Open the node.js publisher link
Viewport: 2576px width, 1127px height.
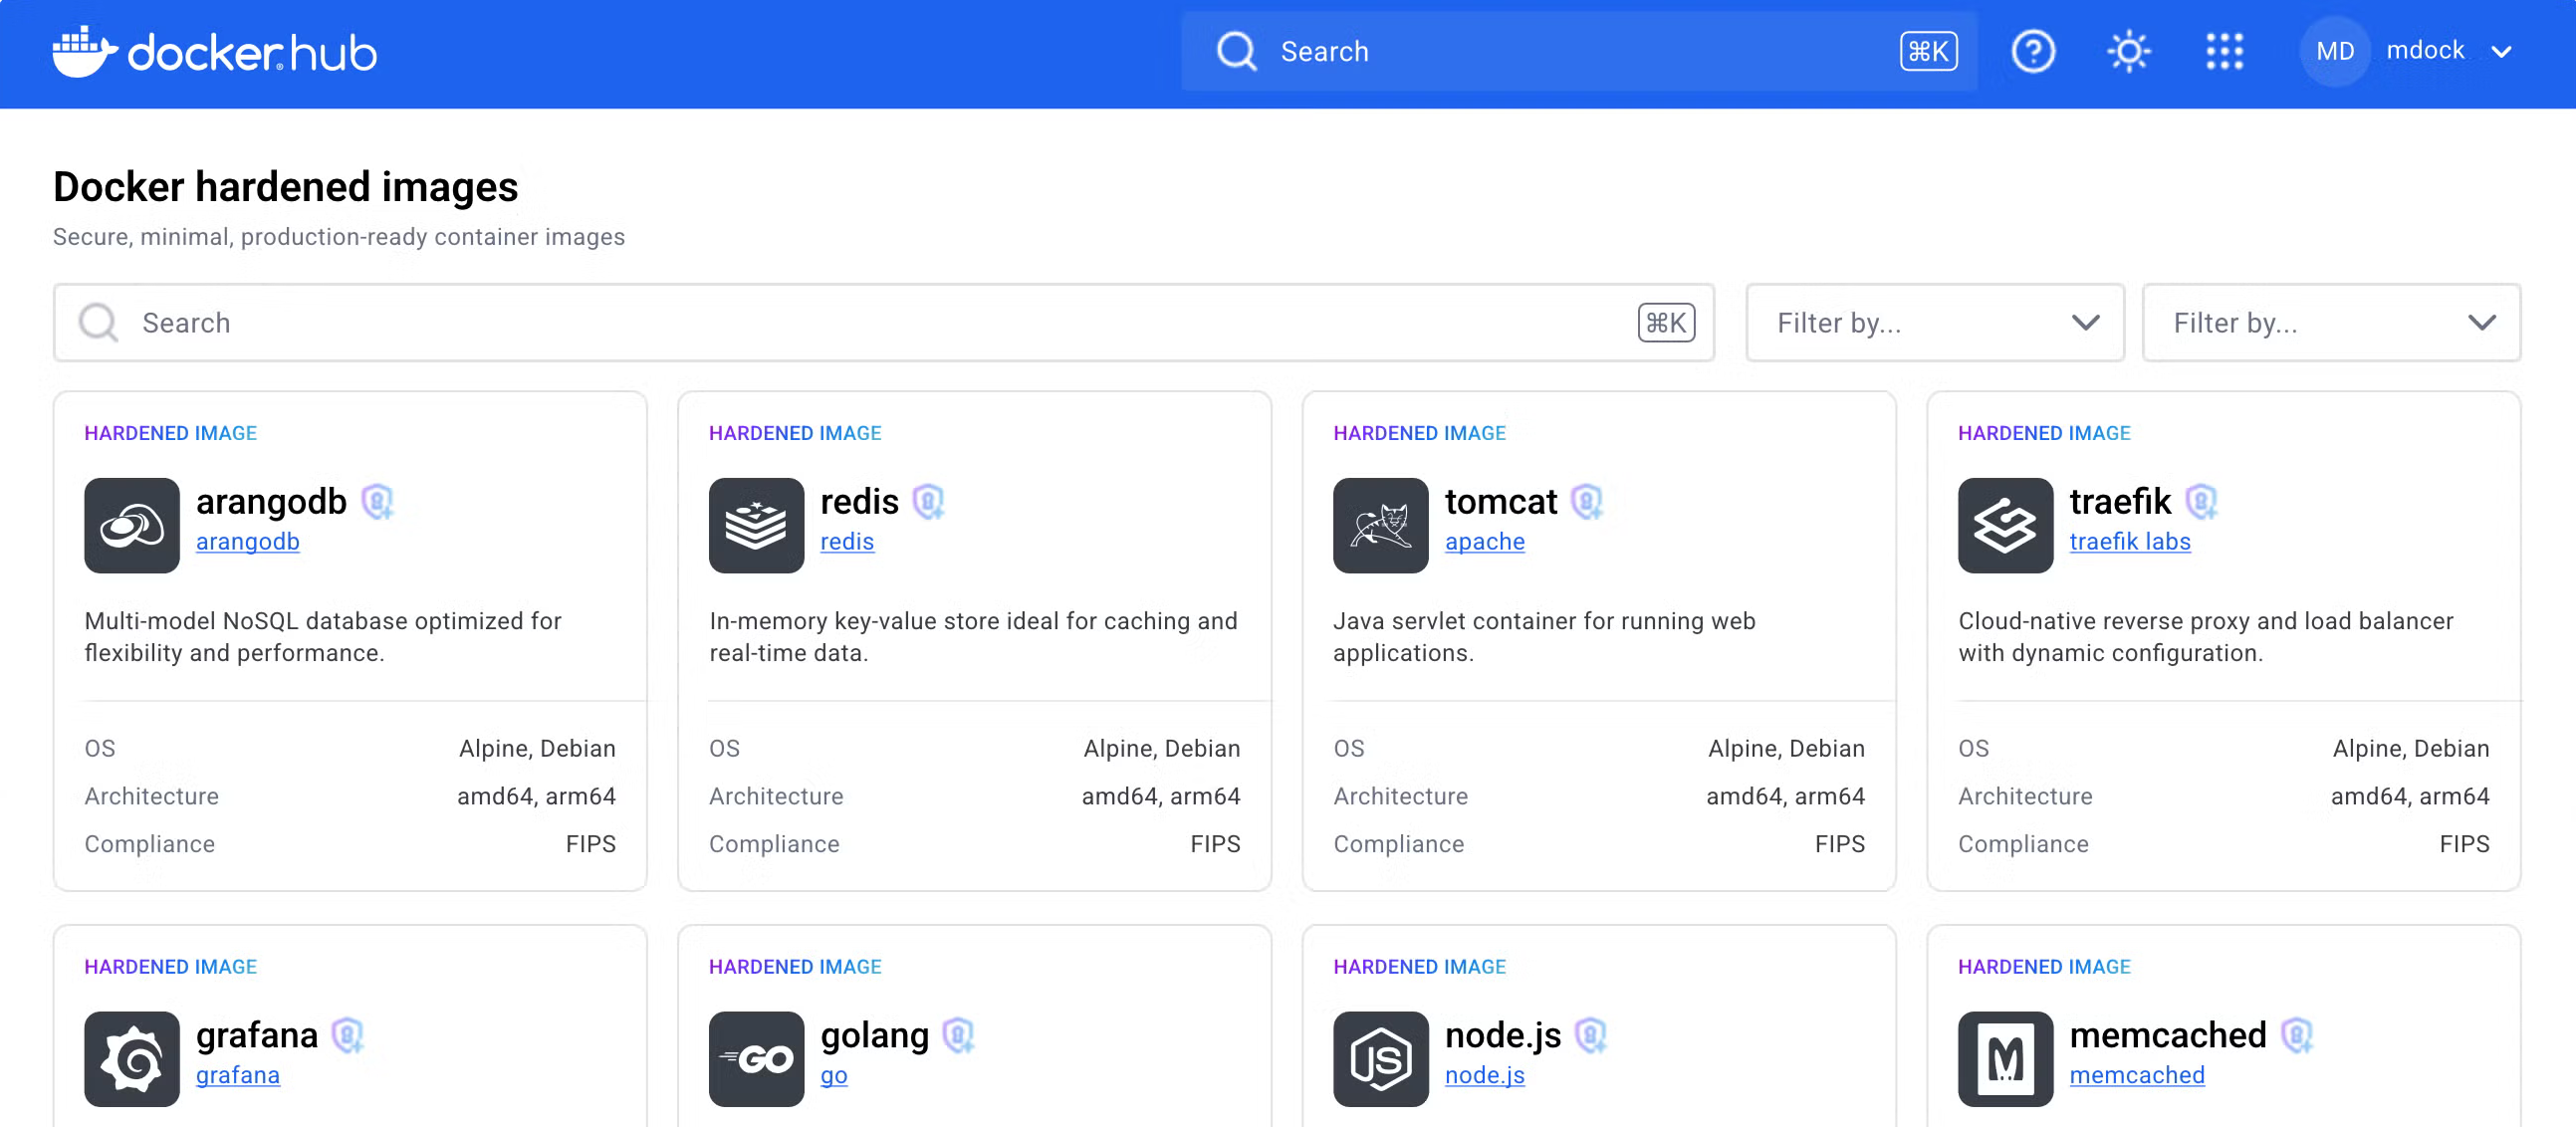pos(1485,1076)
